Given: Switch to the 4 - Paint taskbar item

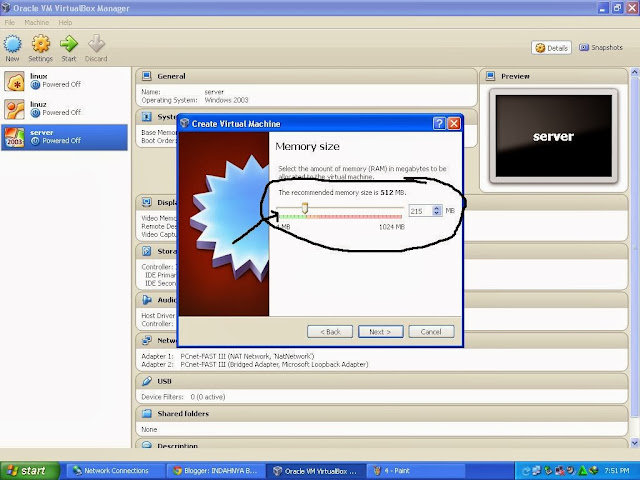Looking at the screenshot, I should [415, 471].
